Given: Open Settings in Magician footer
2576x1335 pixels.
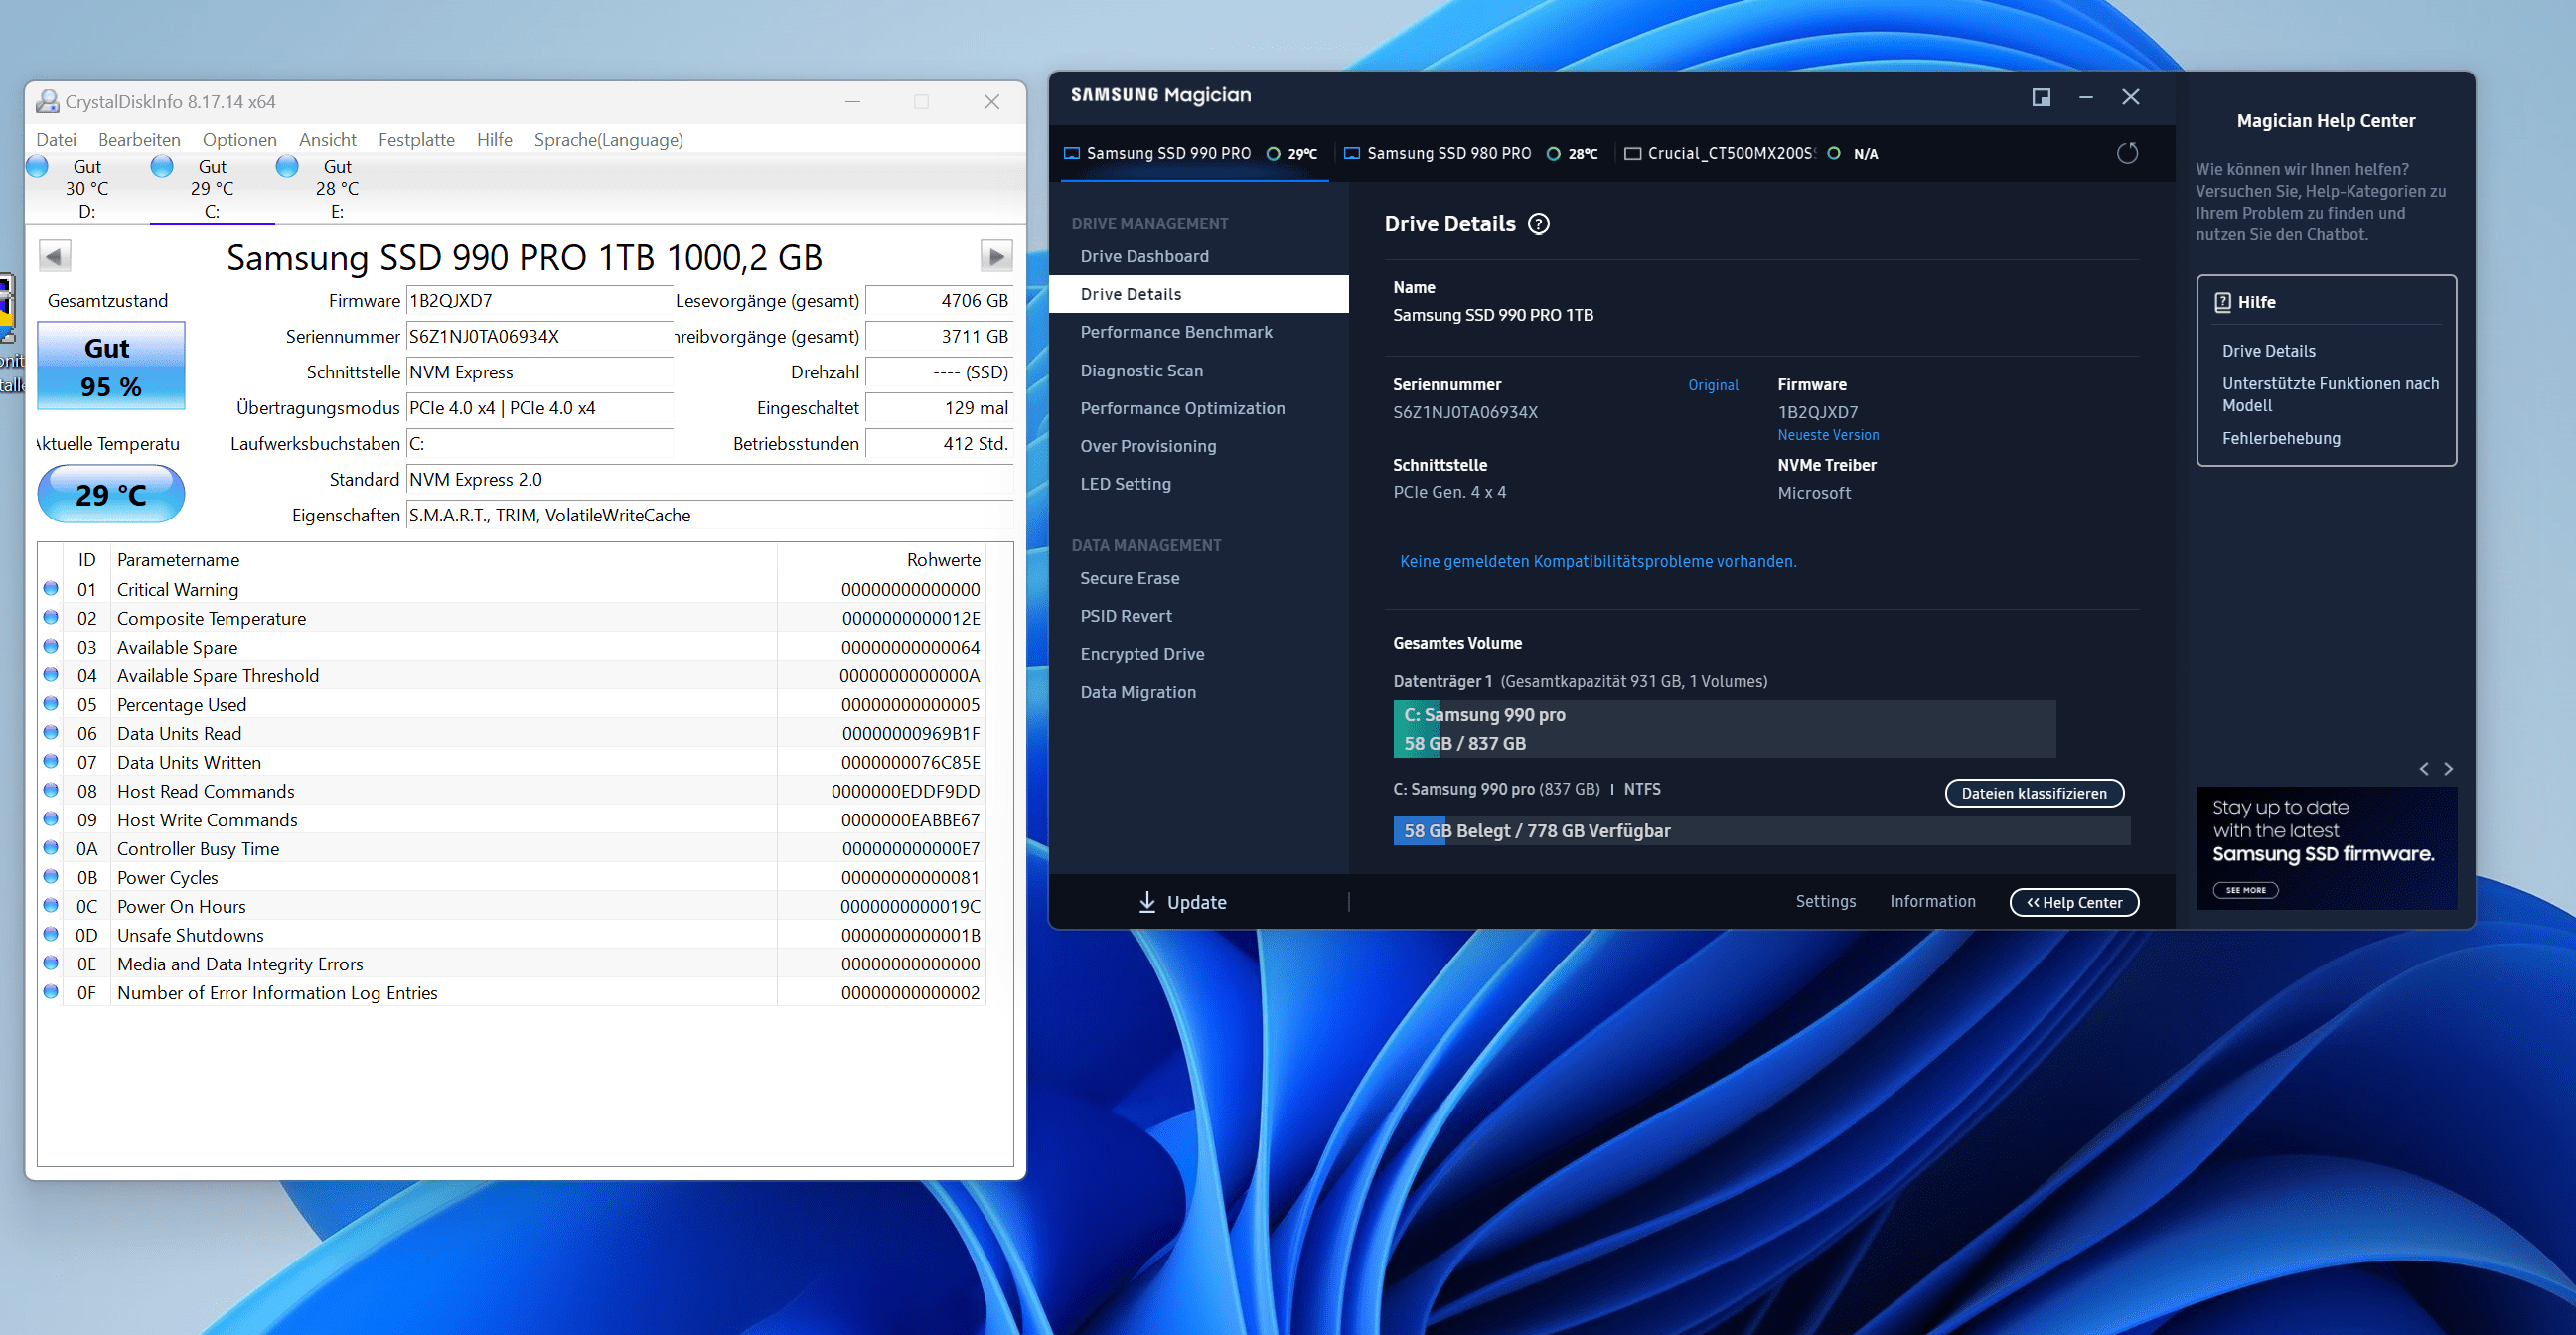Looking at the screenshot, I should point(1825,901).
